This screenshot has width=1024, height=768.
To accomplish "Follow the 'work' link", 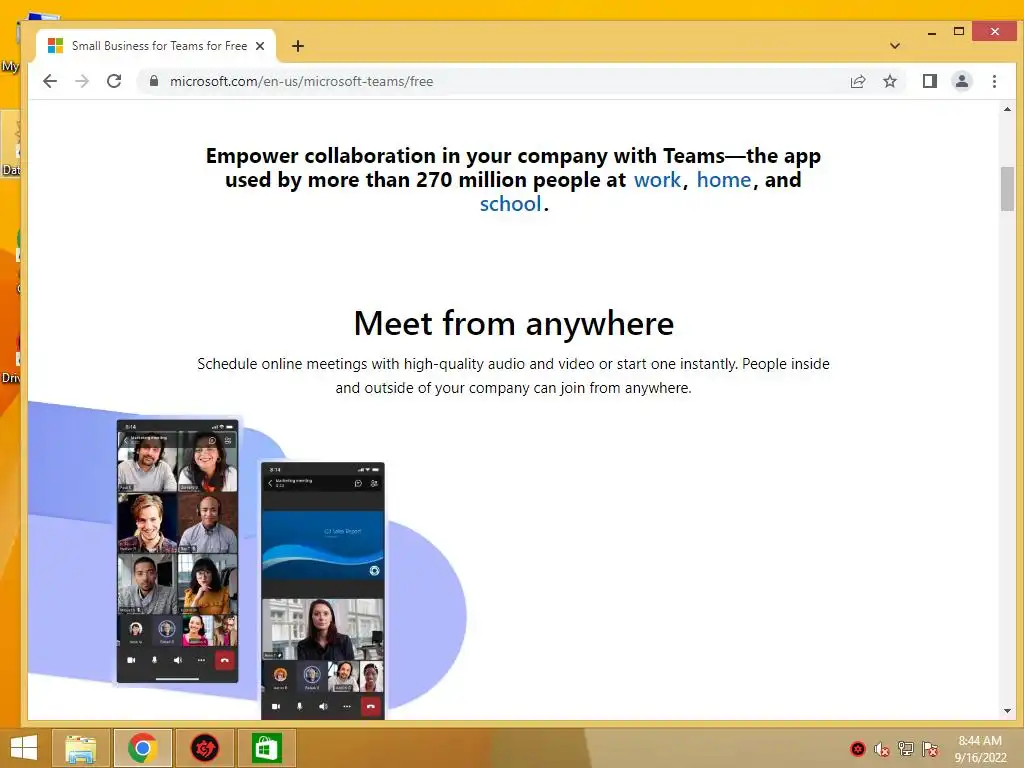I will click(657, 180).
